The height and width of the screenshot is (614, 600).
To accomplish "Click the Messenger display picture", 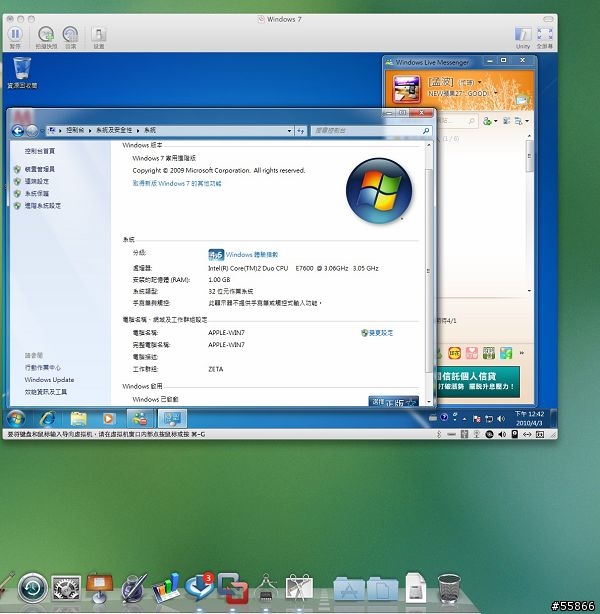I will coord(407,88).
